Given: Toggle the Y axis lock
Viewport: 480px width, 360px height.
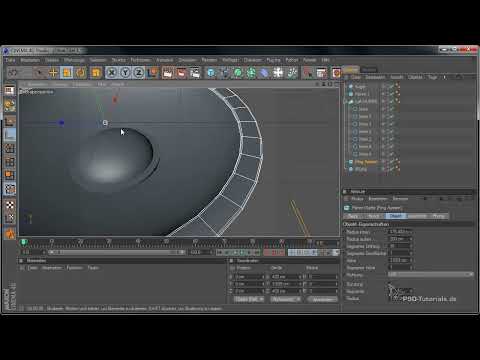Looking at the screenshot, I should tap(125, 72).
